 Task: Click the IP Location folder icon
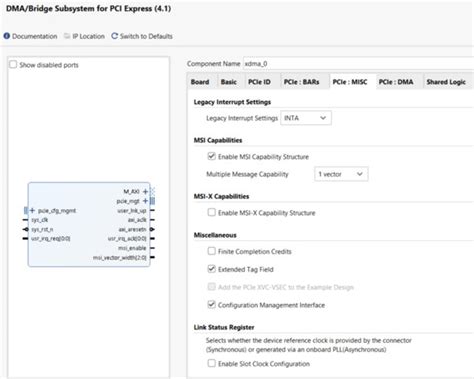(67, 36)
